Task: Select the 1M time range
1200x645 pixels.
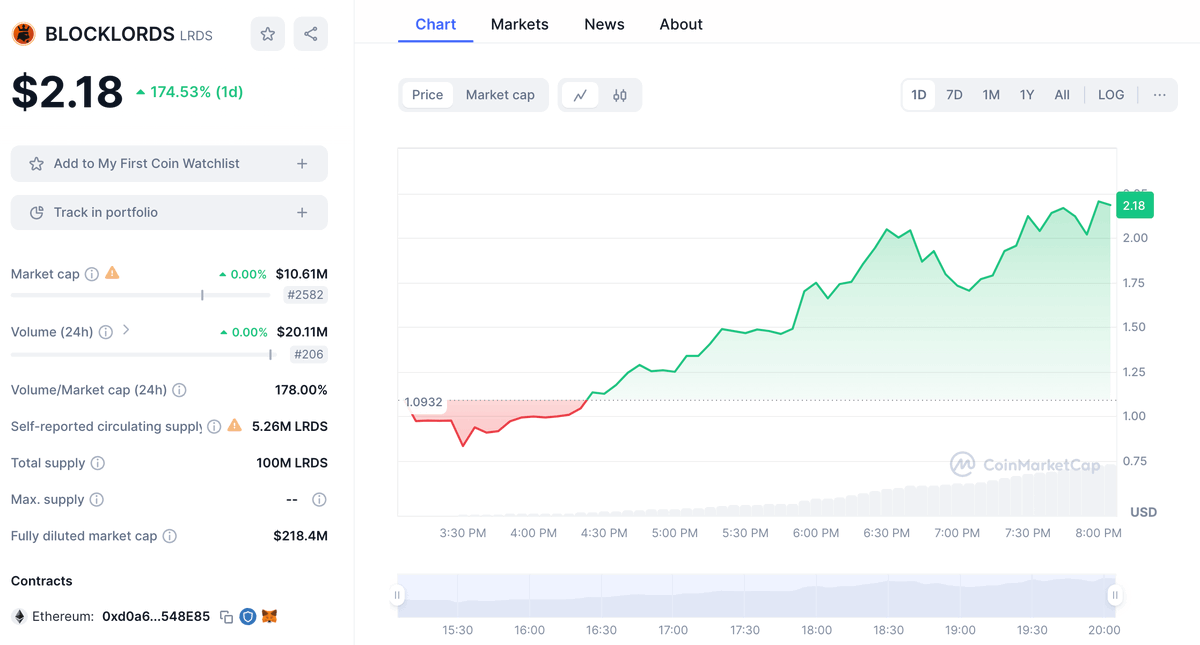Action: (991, 95)
